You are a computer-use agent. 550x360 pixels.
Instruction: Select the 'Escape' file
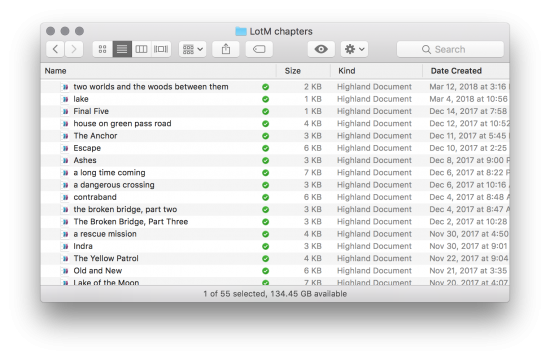pos(275,148)
